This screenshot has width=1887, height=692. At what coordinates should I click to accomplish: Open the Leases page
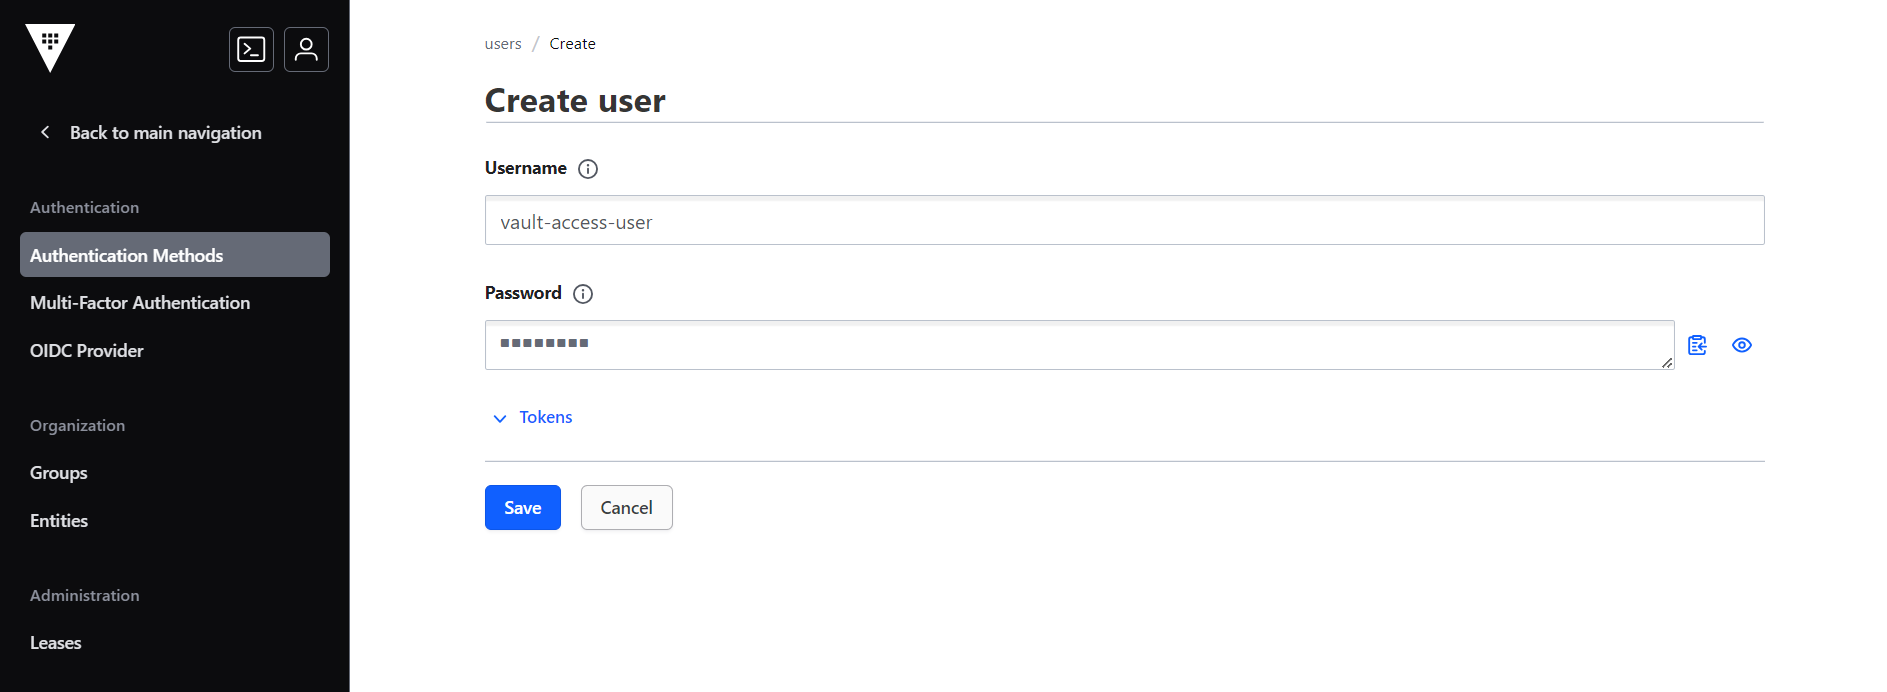click(x=55, y=642)
